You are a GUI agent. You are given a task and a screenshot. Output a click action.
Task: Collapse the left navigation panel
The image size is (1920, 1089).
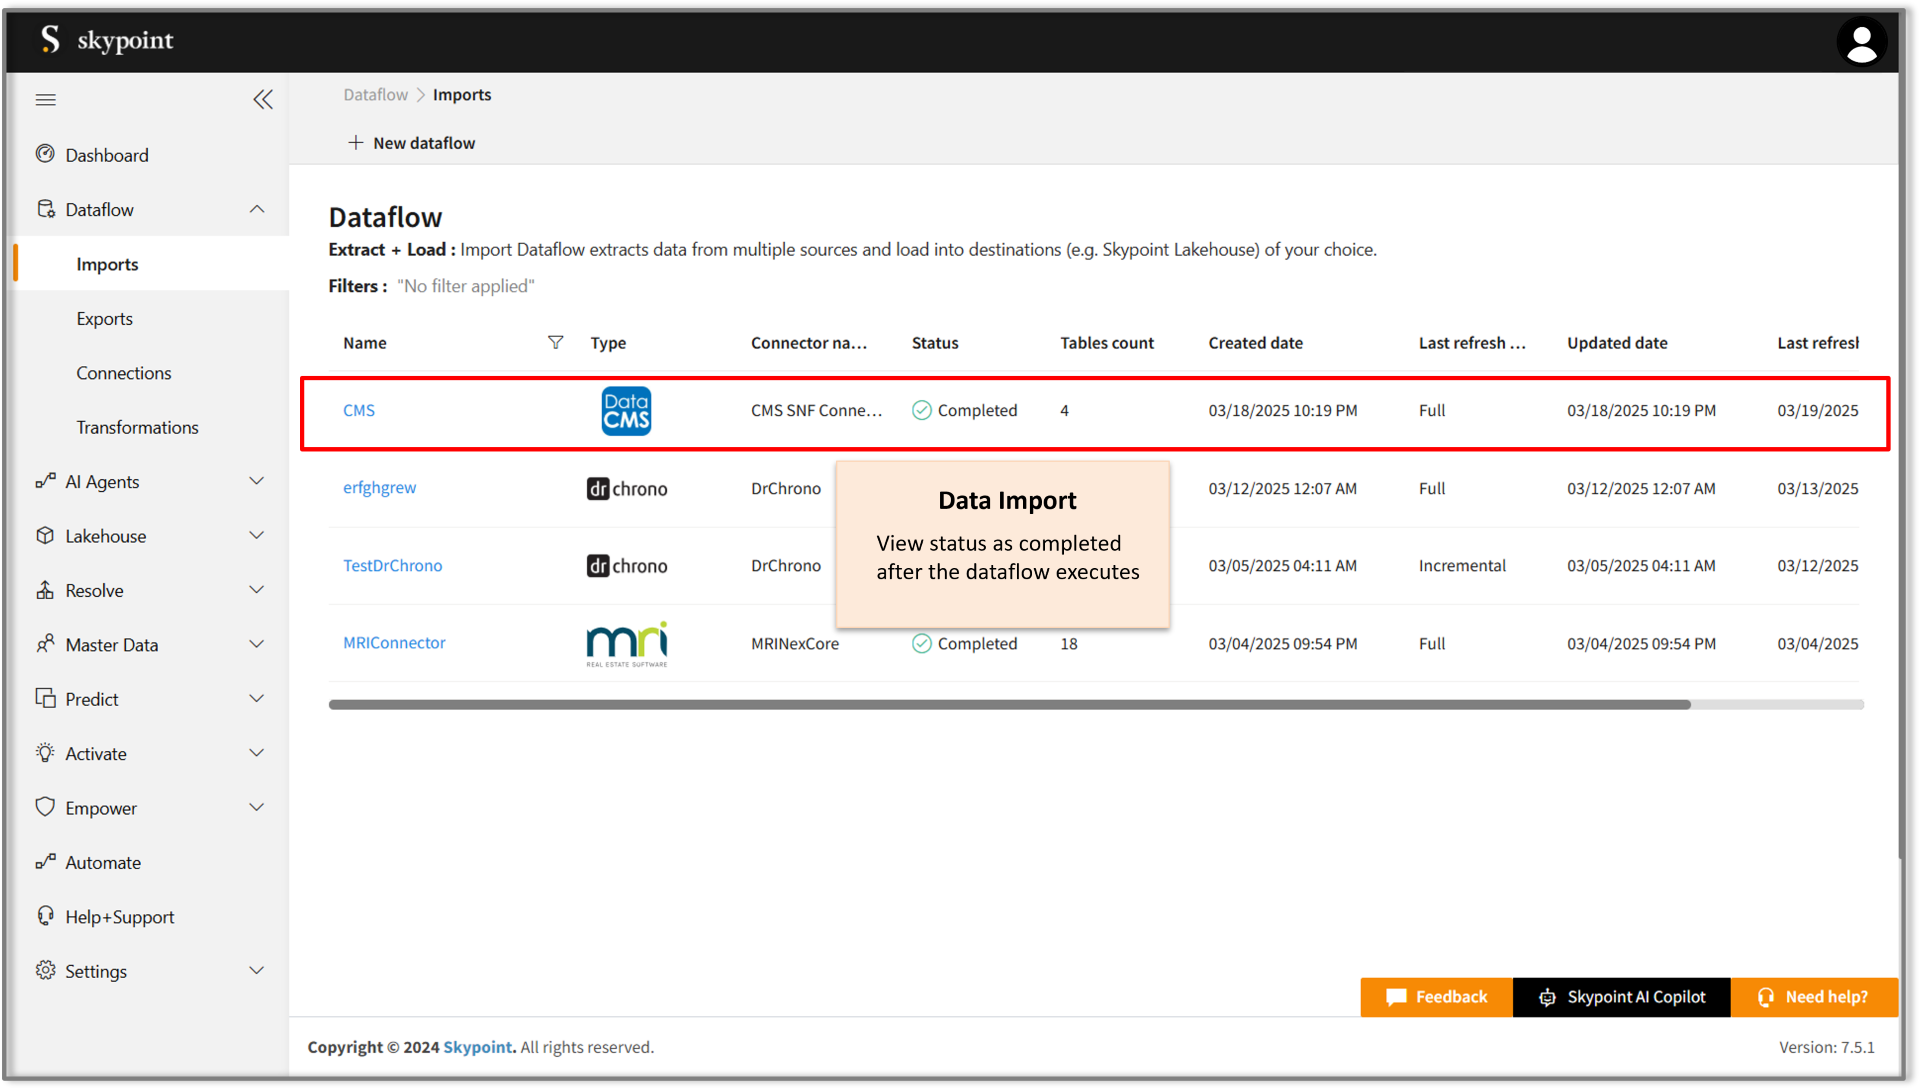tap(263, 99)
